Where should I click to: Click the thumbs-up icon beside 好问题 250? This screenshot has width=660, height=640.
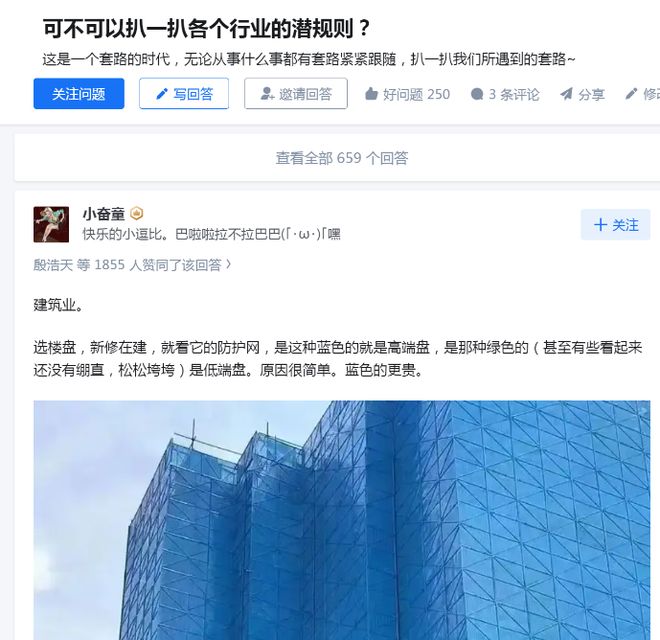pos(371,94)
